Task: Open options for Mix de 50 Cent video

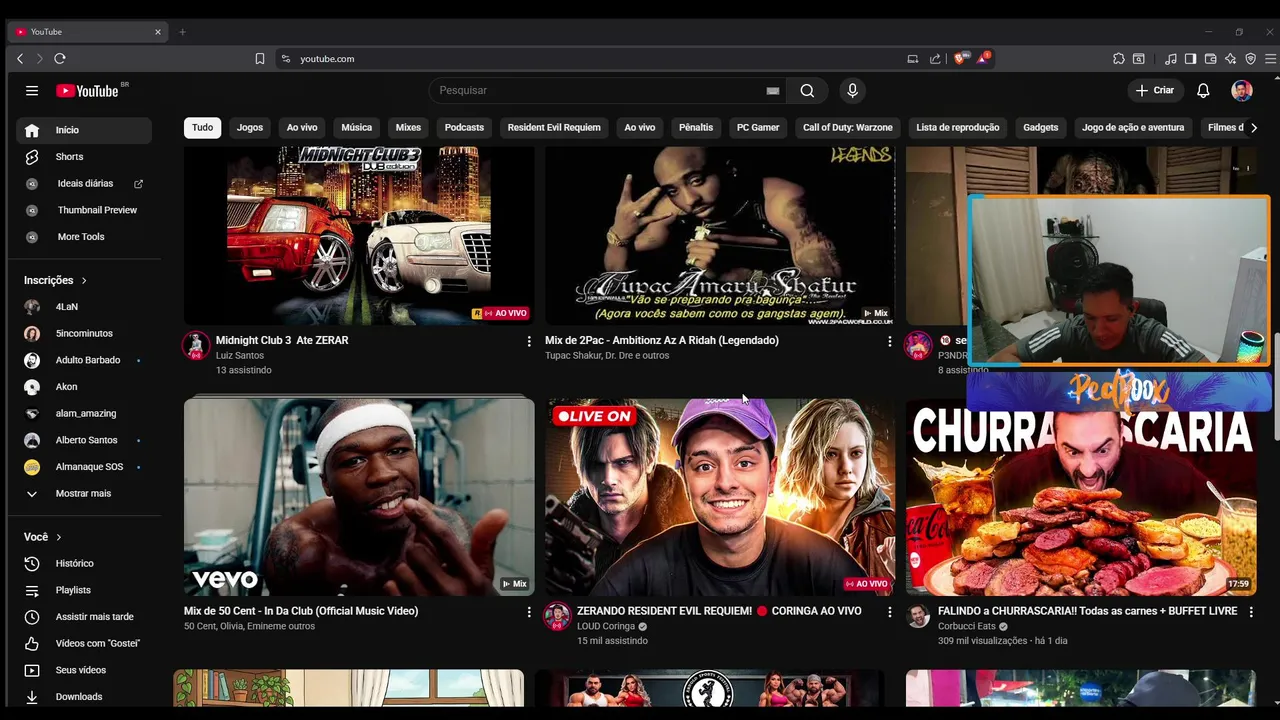Action: 529,612
